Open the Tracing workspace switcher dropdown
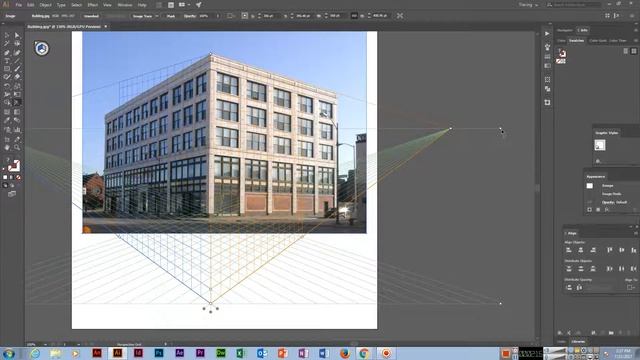640x360 pixels. [528, 5]
